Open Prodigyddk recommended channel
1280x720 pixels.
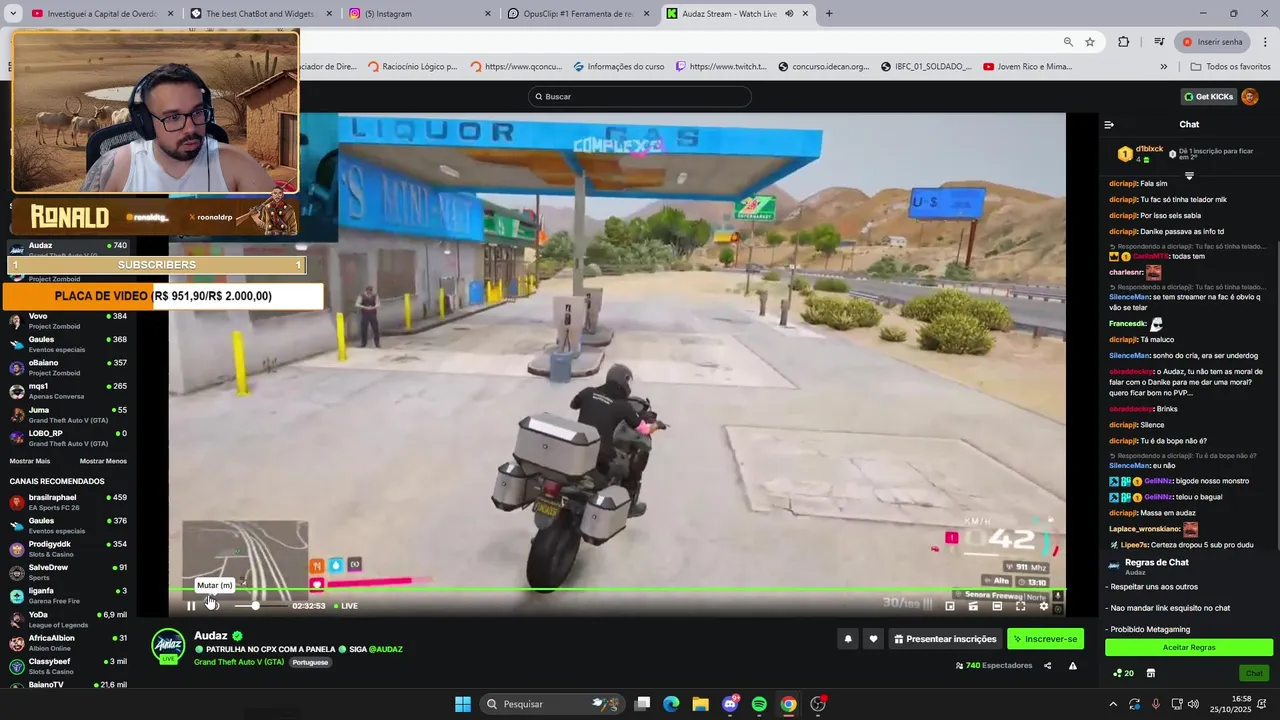[68, 549]
